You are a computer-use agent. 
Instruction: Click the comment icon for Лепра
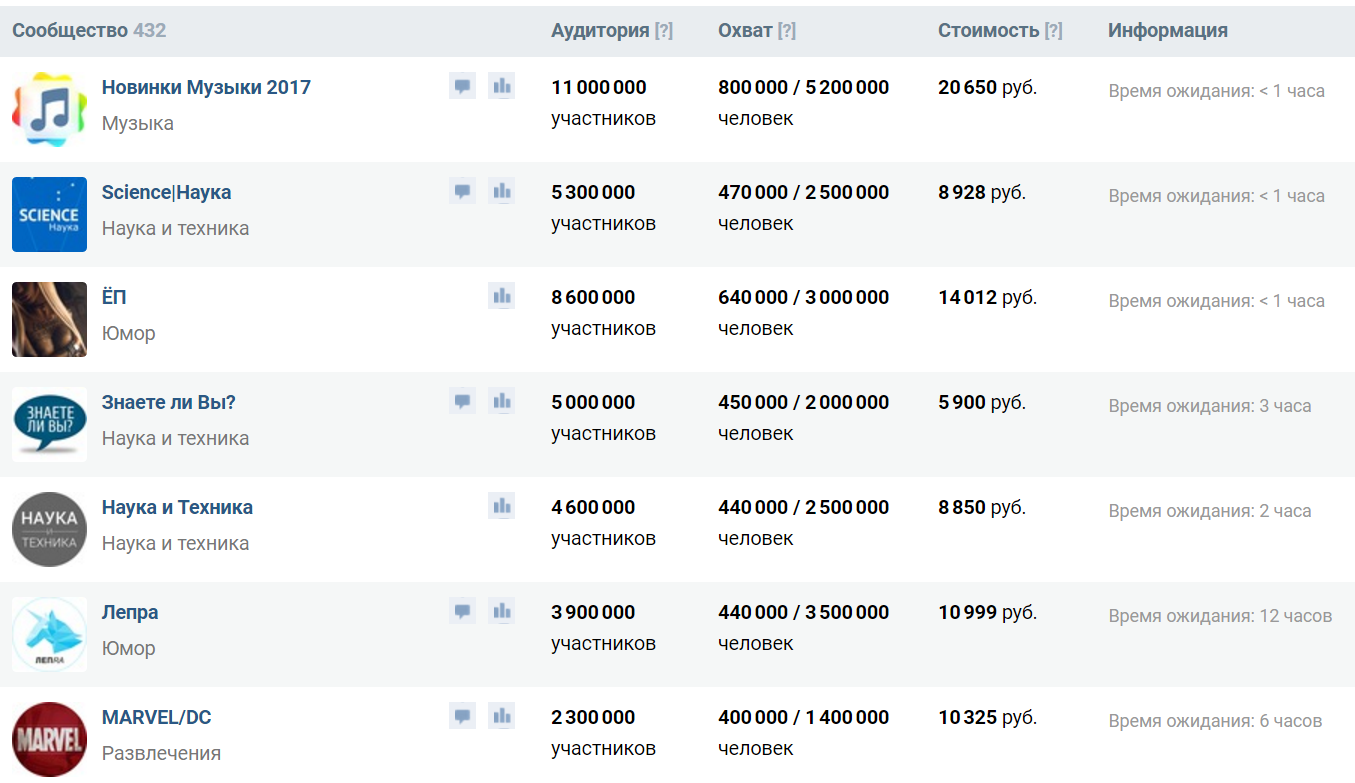[x=462, y=612]
